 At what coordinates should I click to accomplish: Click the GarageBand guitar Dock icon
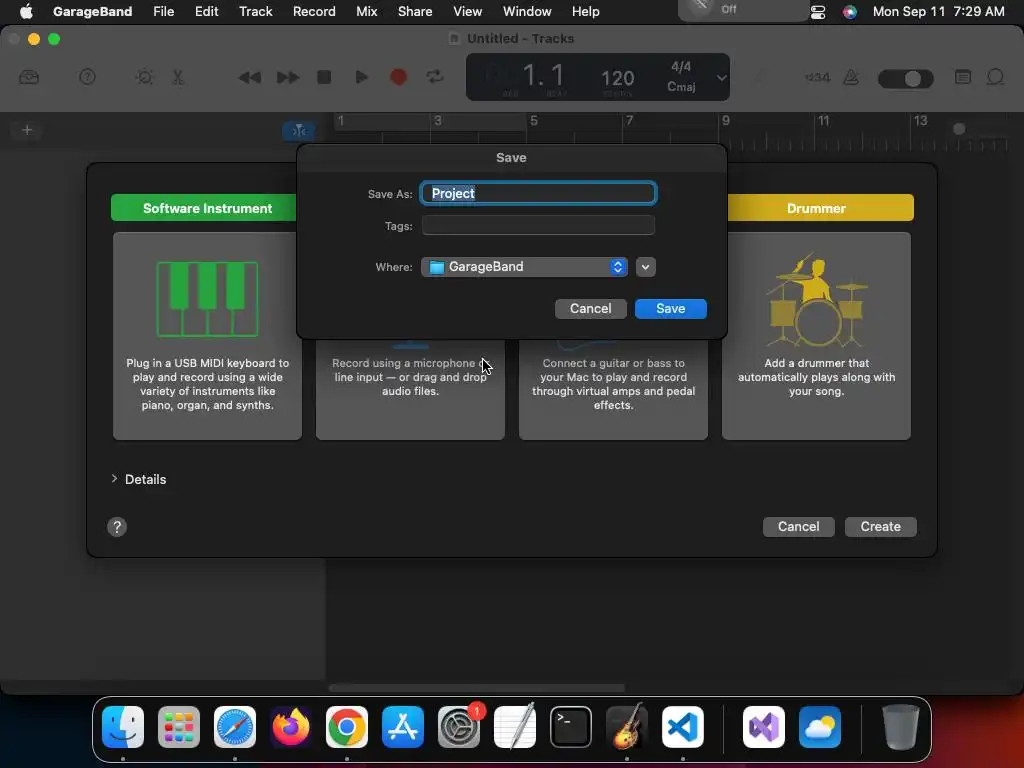pos(627,727)
